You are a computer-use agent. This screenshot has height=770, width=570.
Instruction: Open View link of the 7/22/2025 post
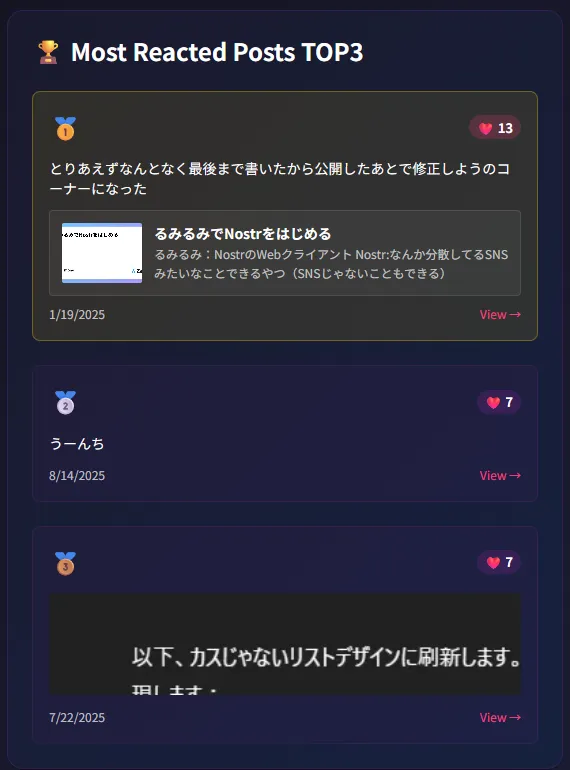pos(500,717)
